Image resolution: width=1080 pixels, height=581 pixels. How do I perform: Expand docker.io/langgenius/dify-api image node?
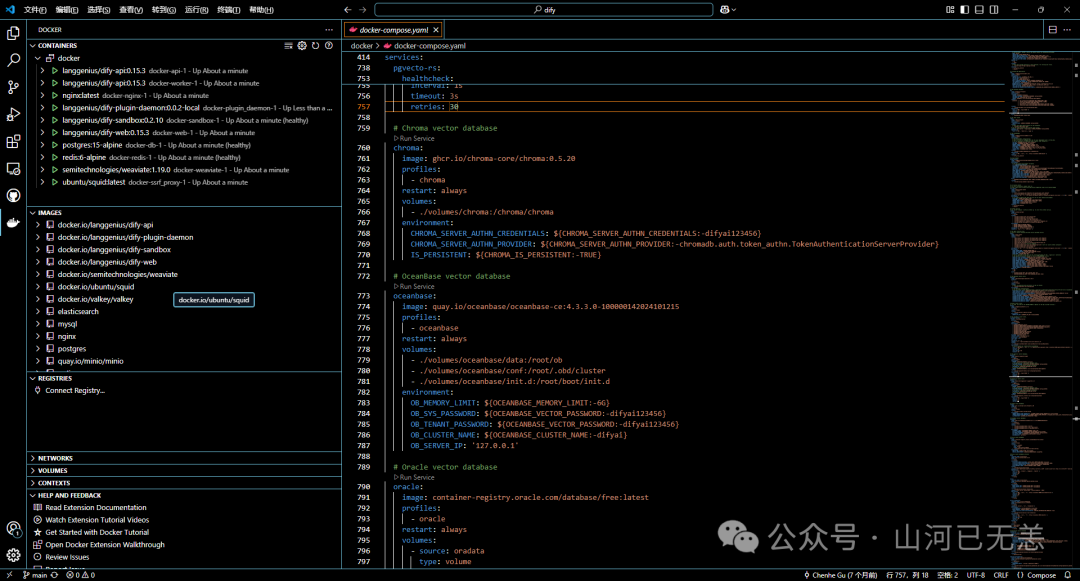click(x=38, y=224)
